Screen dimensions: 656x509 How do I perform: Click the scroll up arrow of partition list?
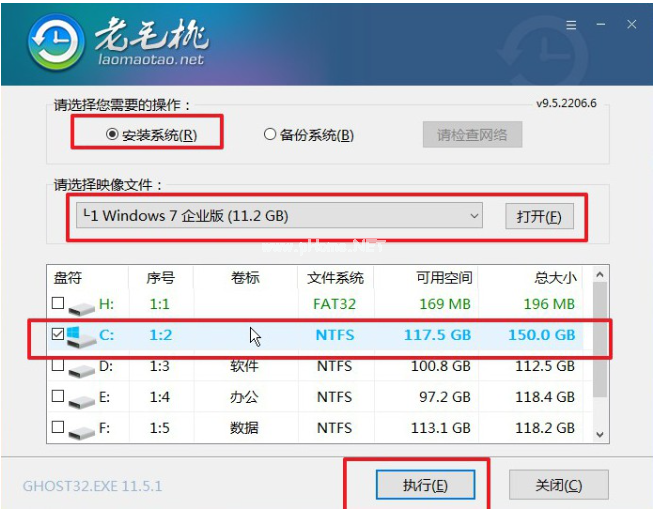(600, 274)
